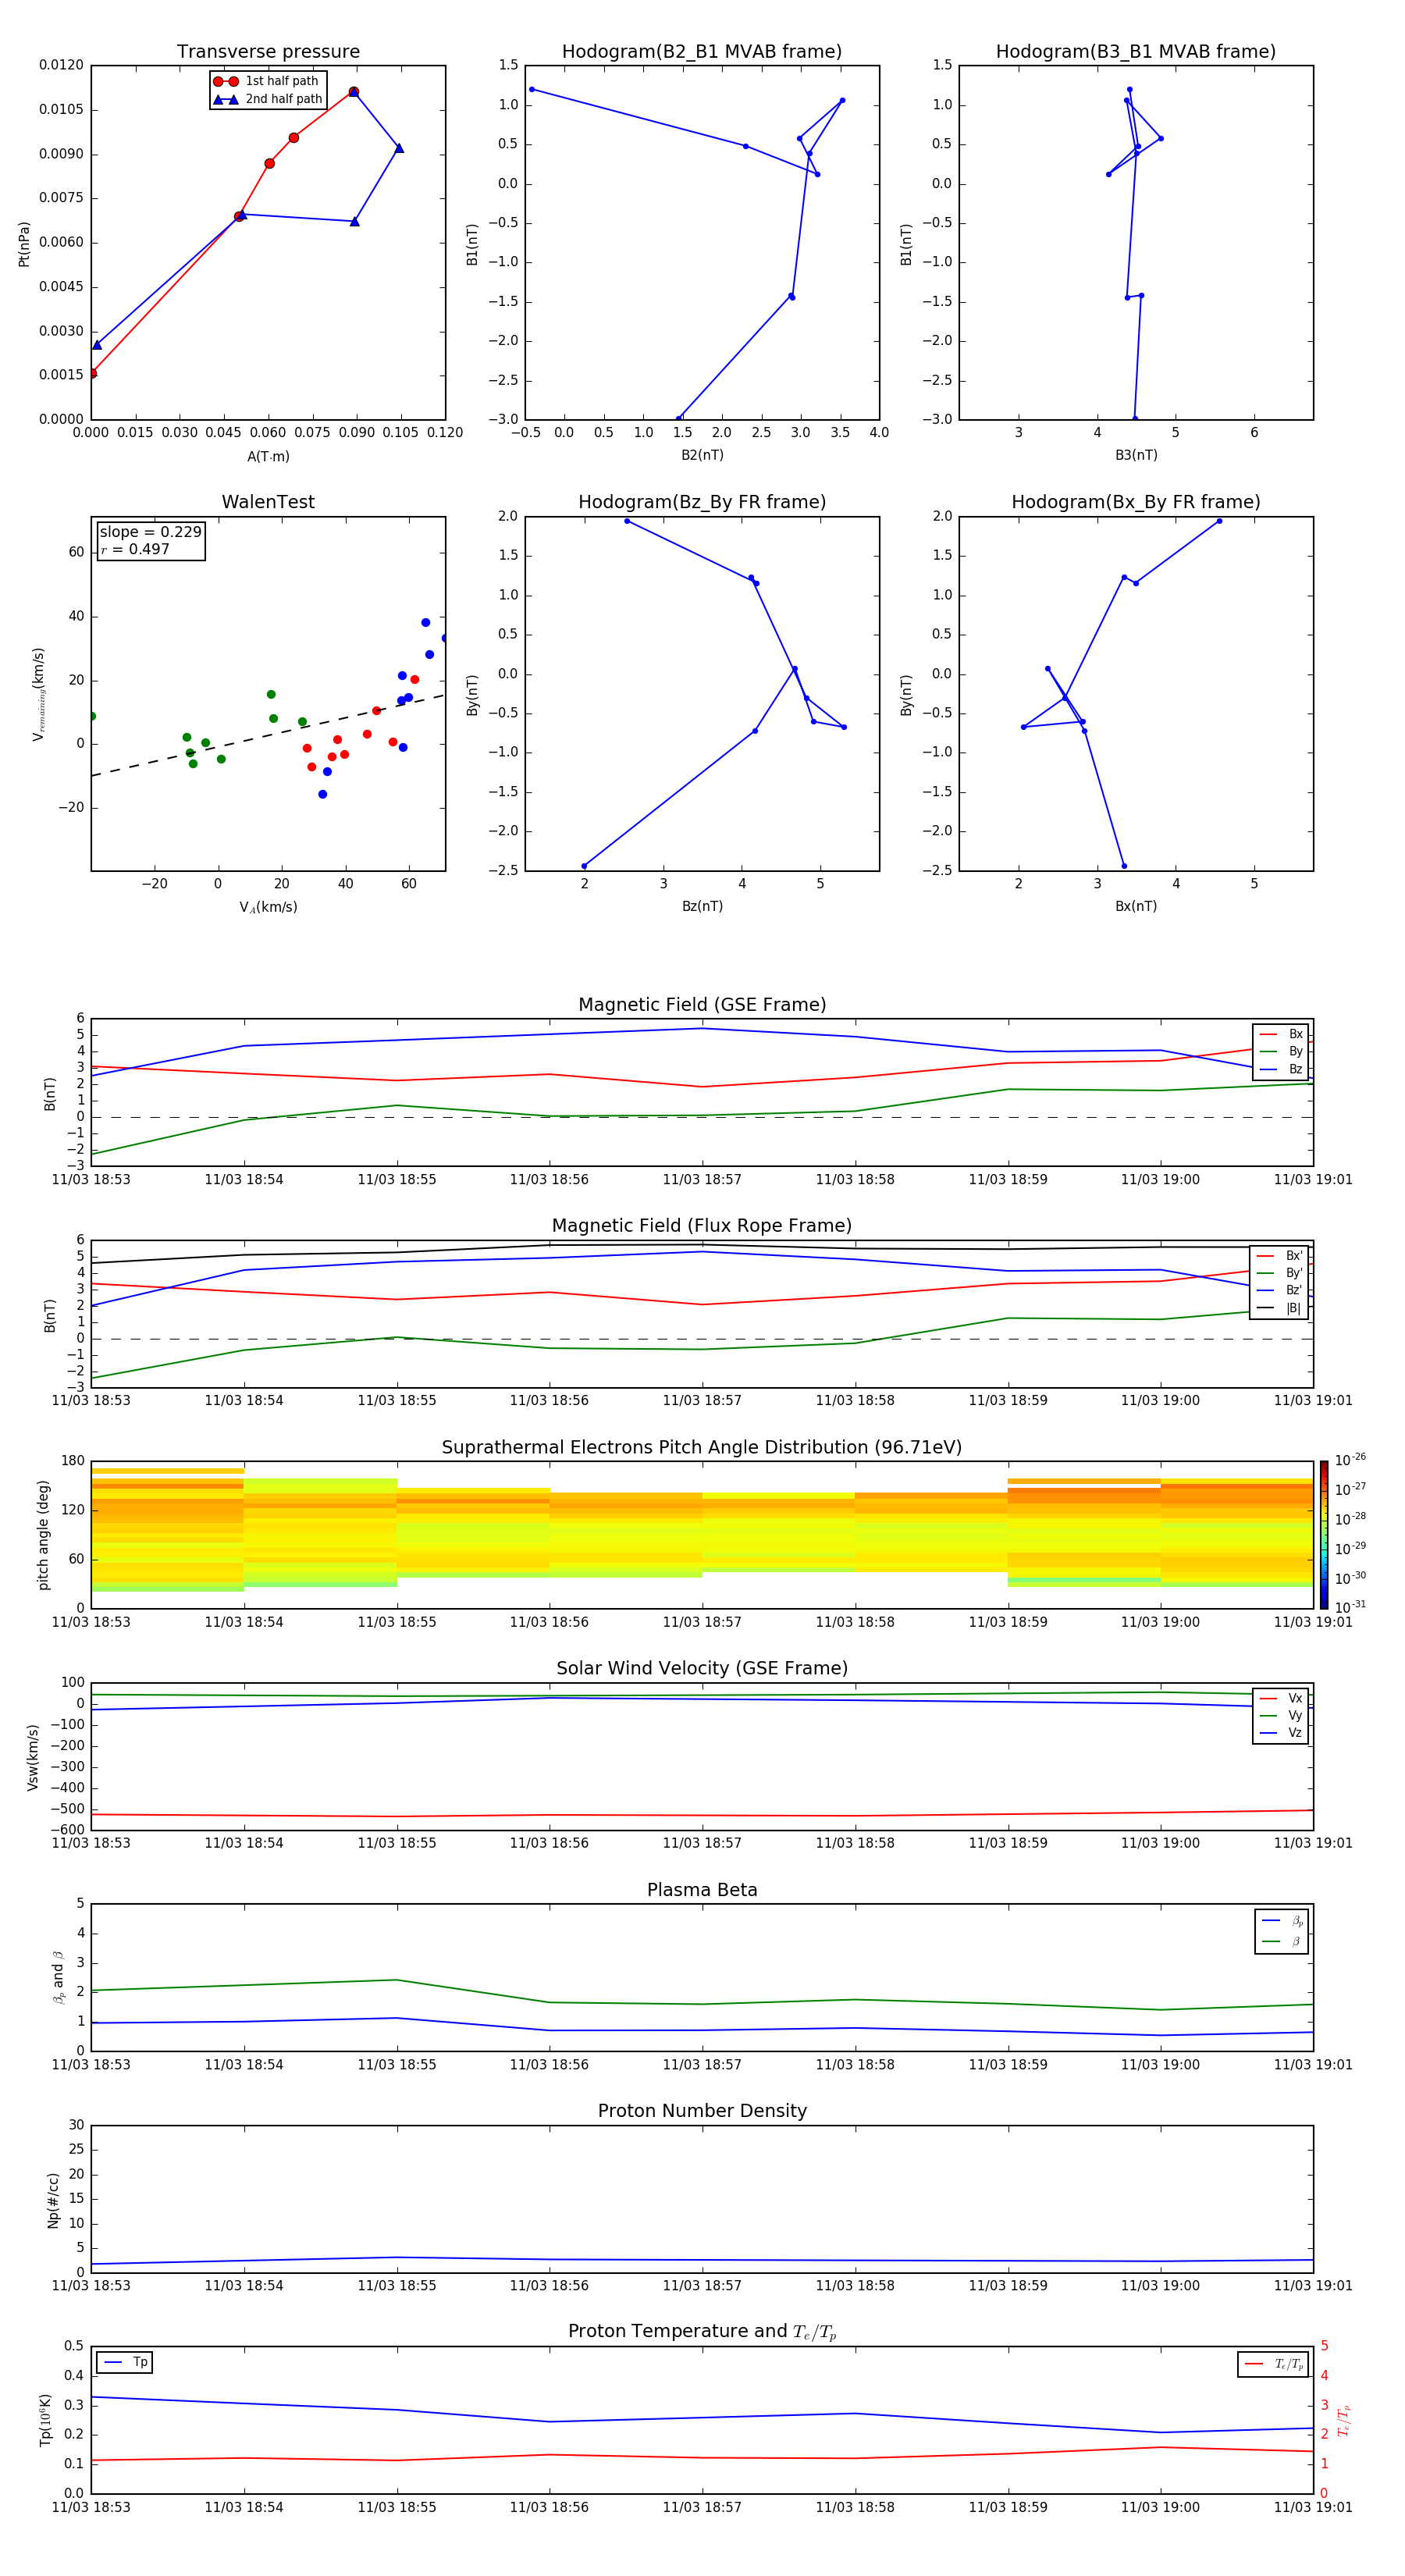Image resolution: width=1405 pixels, height=2576 pixels.
Task: Click 'Vz' in the velocity legend
Action: 1281,1734
